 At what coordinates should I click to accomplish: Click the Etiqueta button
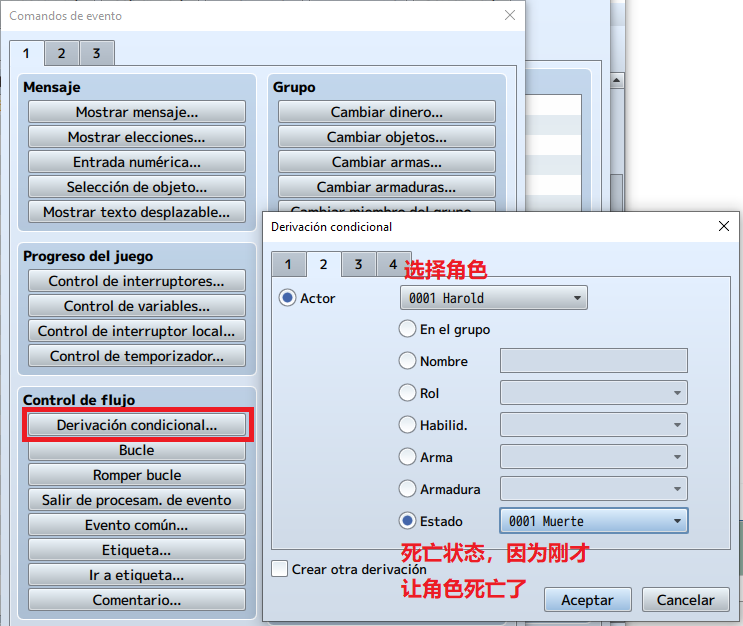click(136, 550)
